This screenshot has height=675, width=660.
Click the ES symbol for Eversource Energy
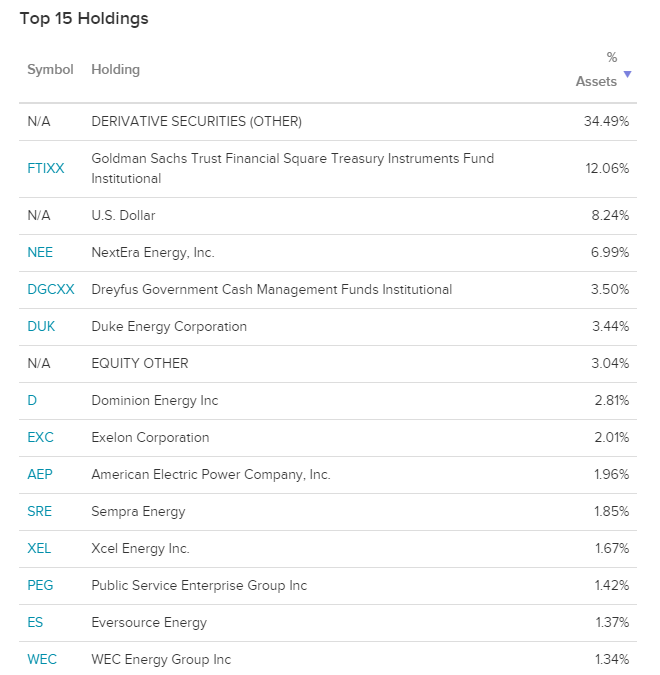pos(35,622)
